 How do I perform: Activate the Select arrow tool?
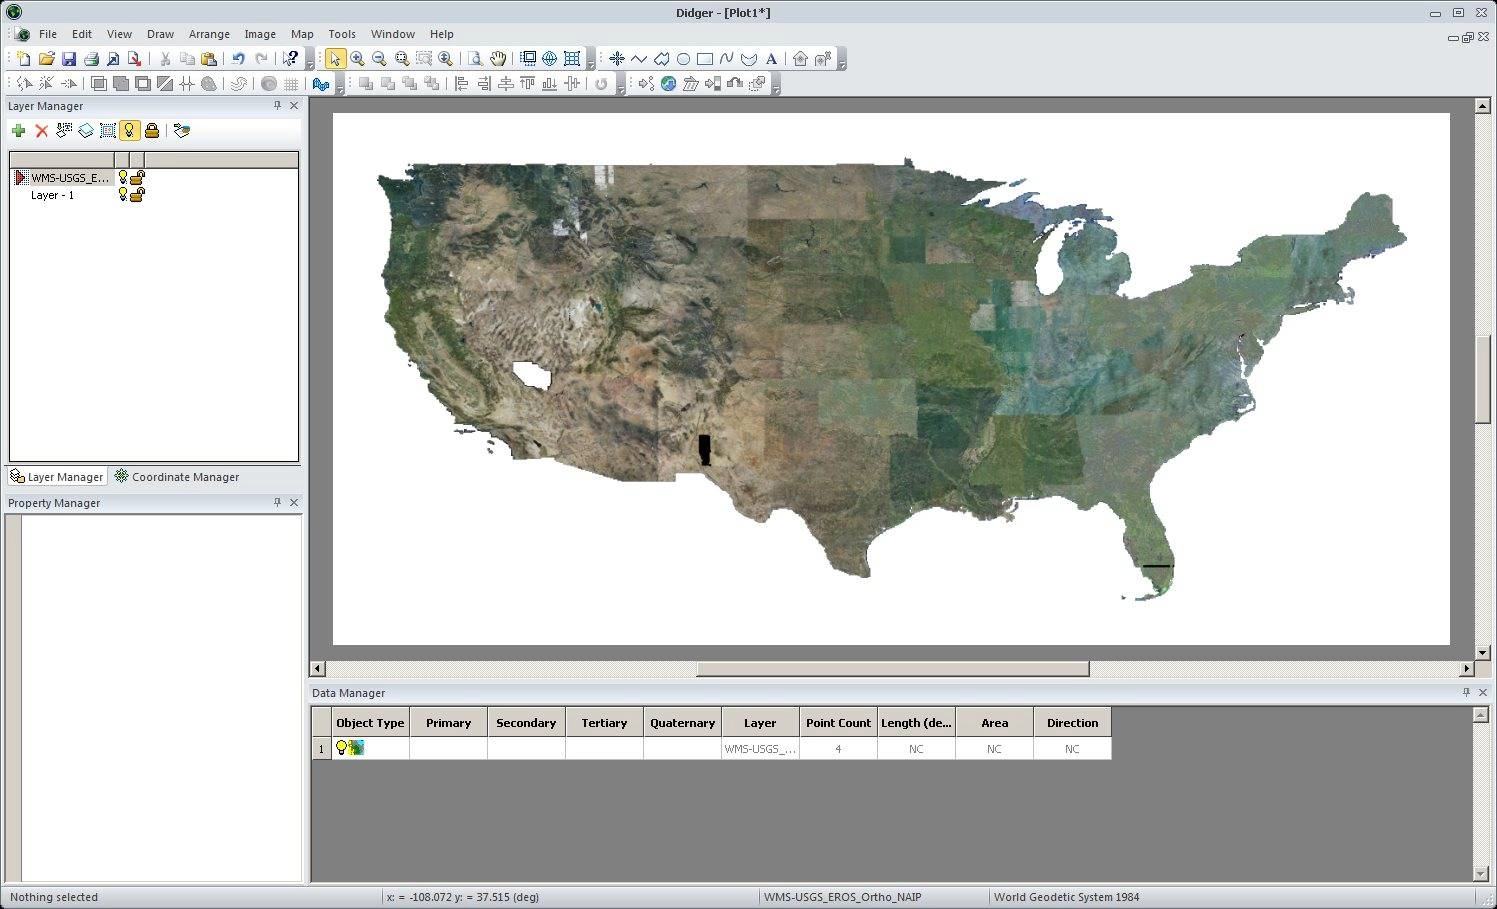(x=334, y=59)
